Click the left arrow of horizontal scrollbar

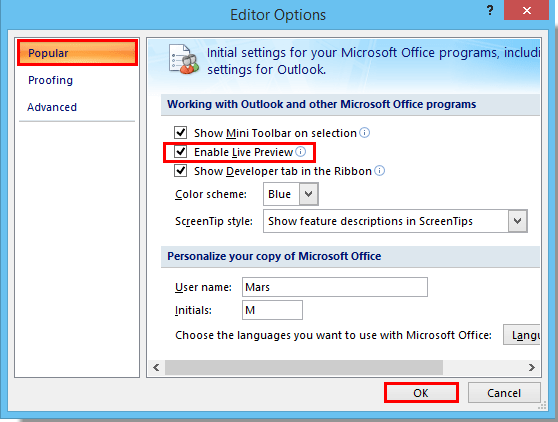click(x=156, y=367)
